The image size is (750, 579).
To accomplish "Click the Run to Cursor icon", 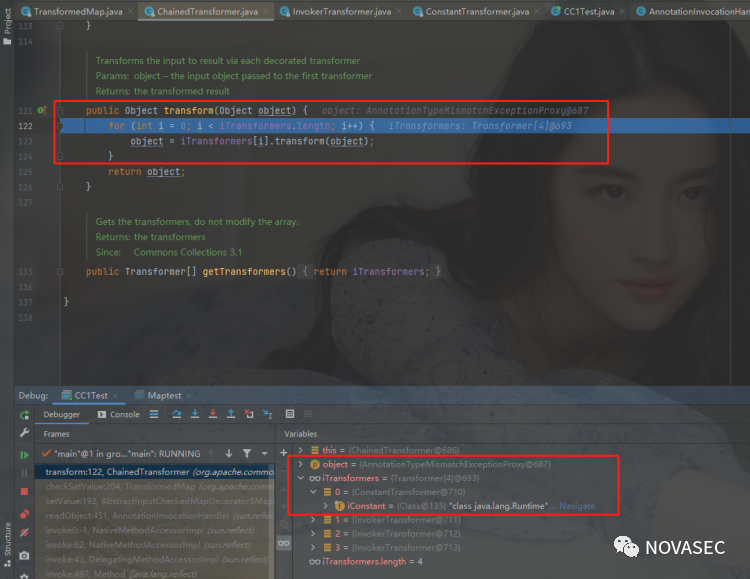I will click(267, 414).
